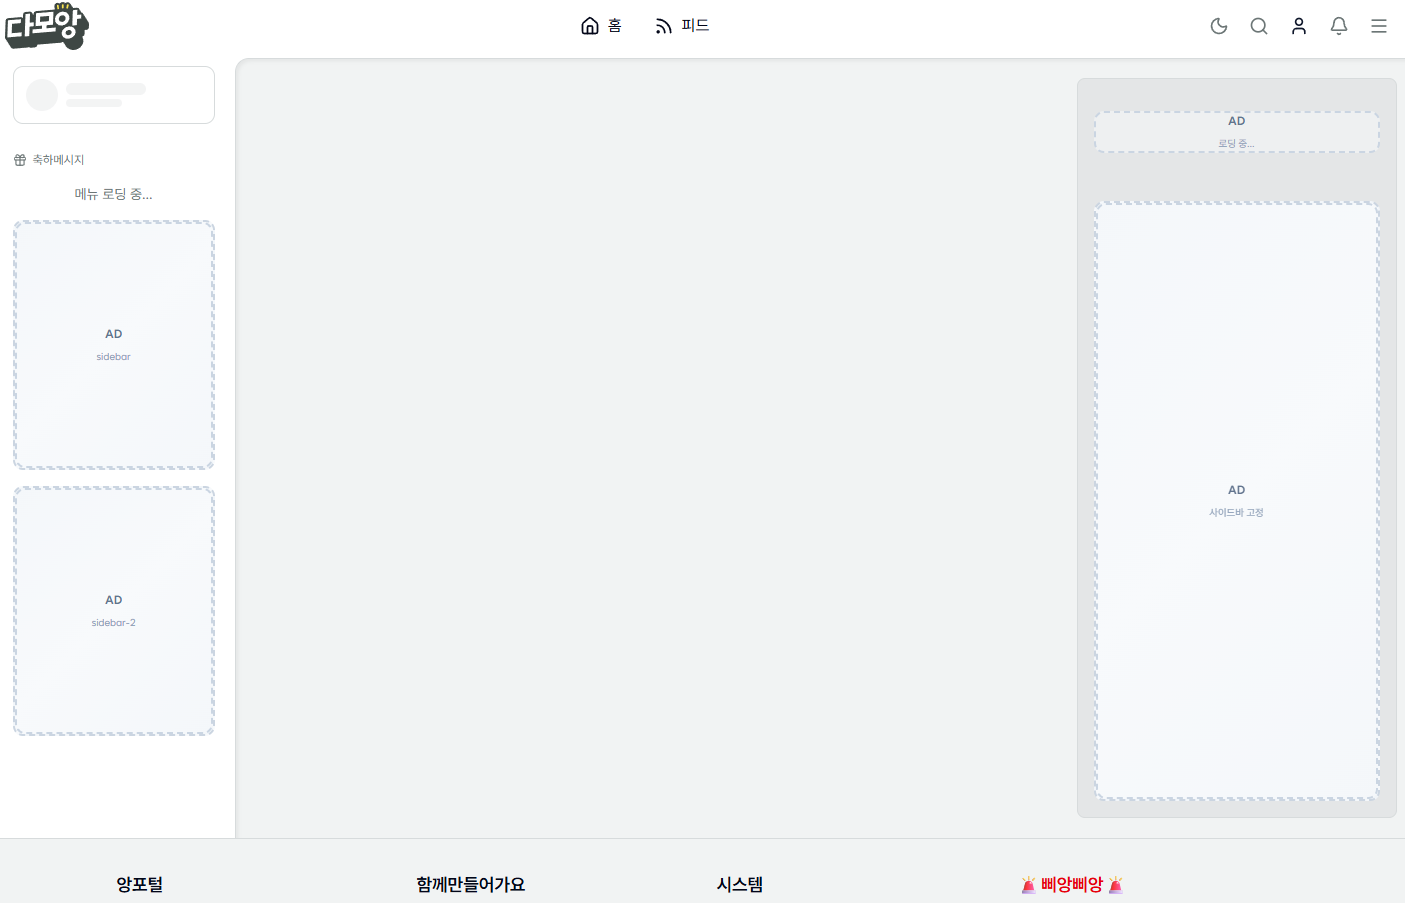Open the 홈 menu item
1405x903 pixels.
click(x=601, y=26)
